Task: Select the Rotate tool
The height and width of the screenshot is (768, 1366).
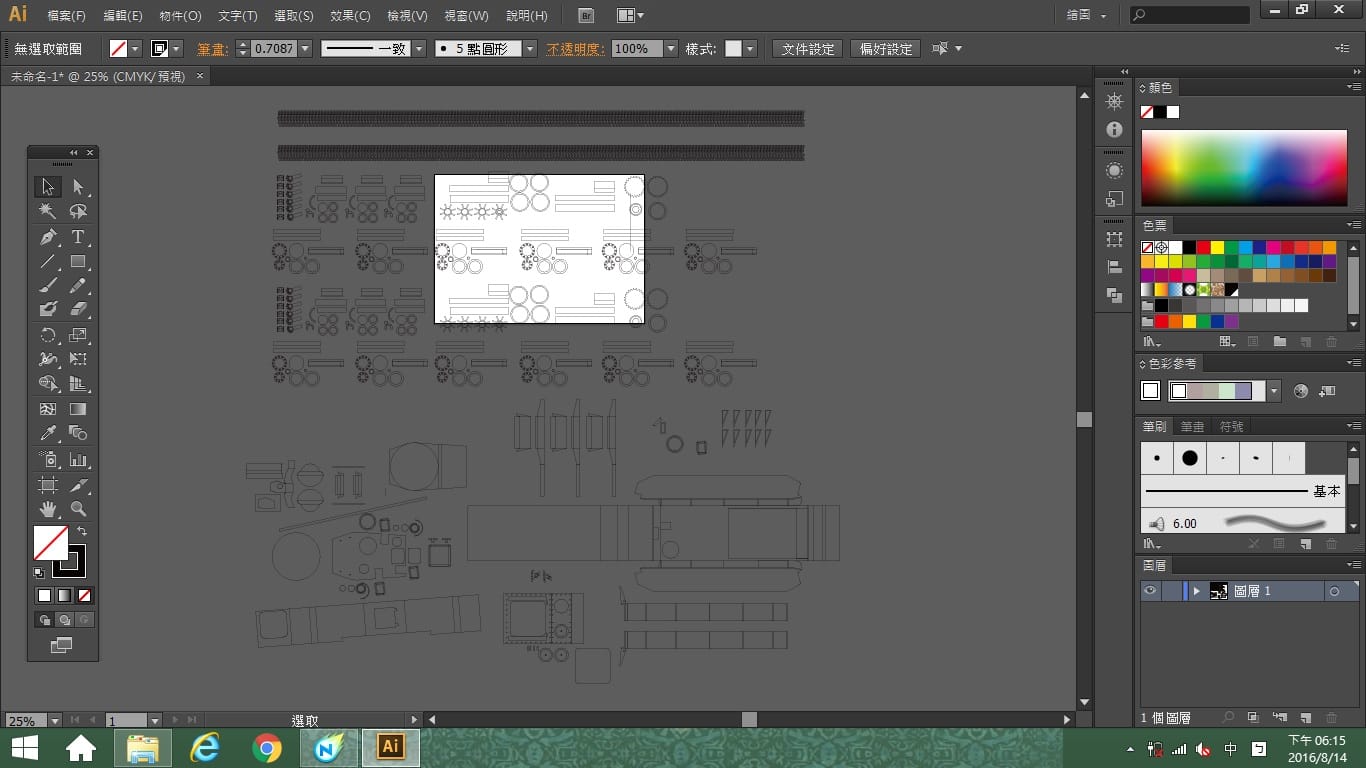Action: (x=47, y=335)
